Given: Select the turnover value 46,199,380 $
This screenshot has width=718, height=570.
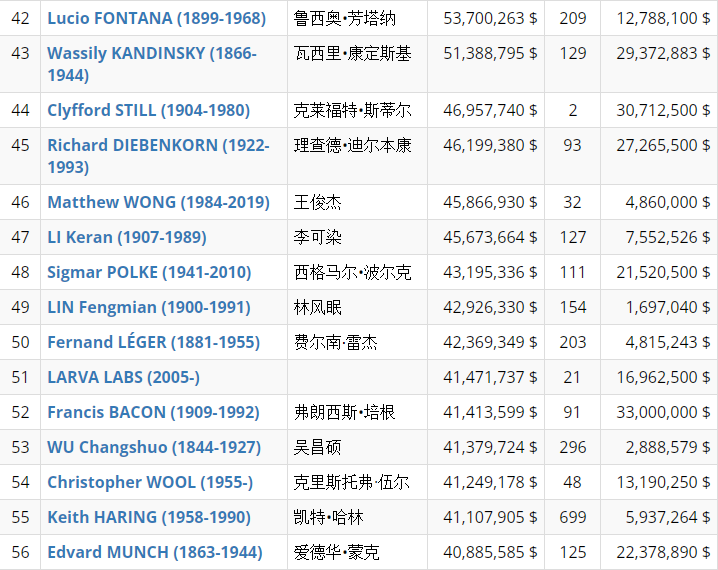Looking at the screenshot, I should (490, 146).
